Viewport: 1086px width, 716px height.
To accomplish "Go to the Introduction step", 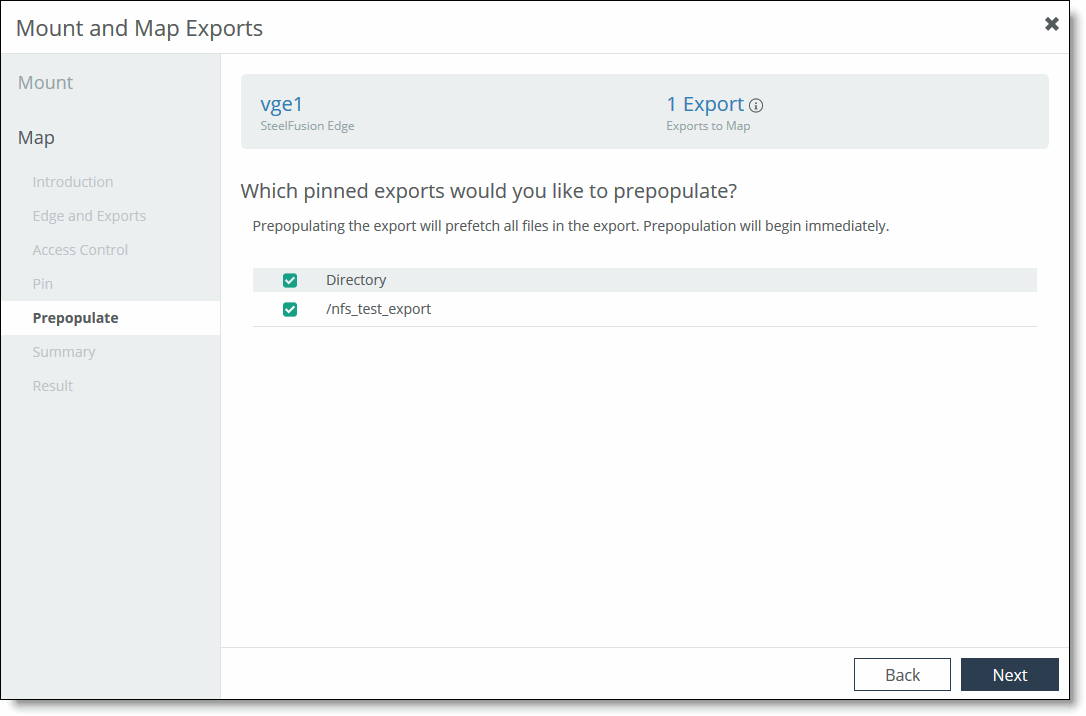I will click(73, 182).
